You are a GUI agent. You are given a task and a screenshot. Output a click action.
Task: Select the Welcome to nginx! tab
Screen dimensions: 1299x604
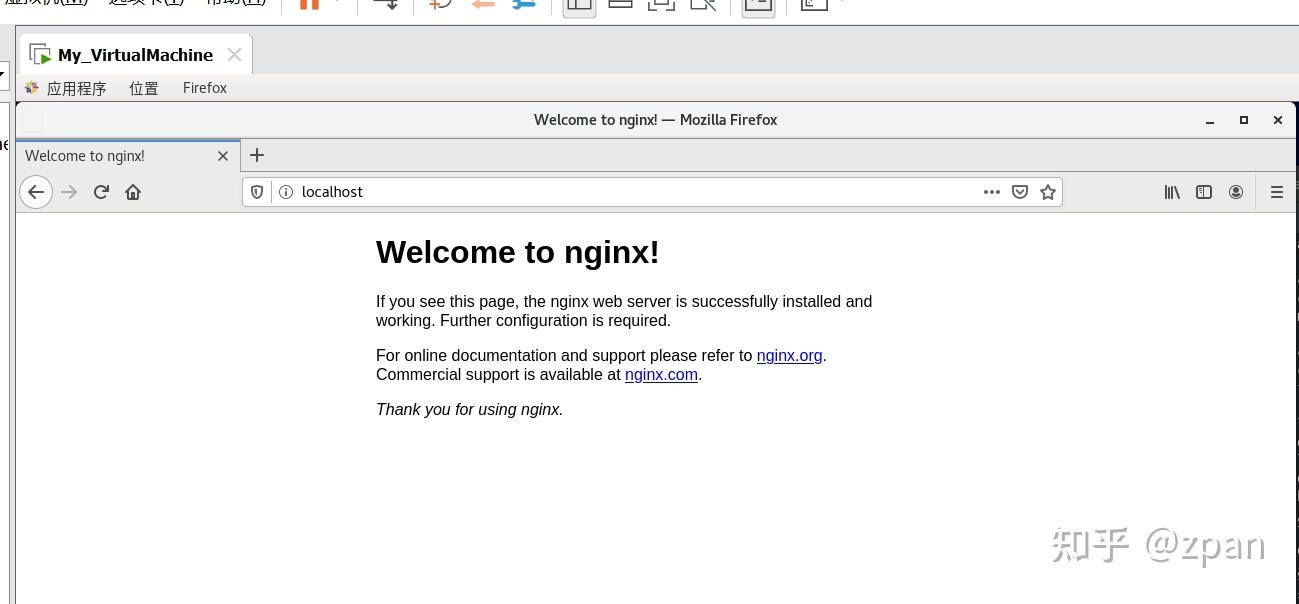pyautogui.click(x=128, y=156)
